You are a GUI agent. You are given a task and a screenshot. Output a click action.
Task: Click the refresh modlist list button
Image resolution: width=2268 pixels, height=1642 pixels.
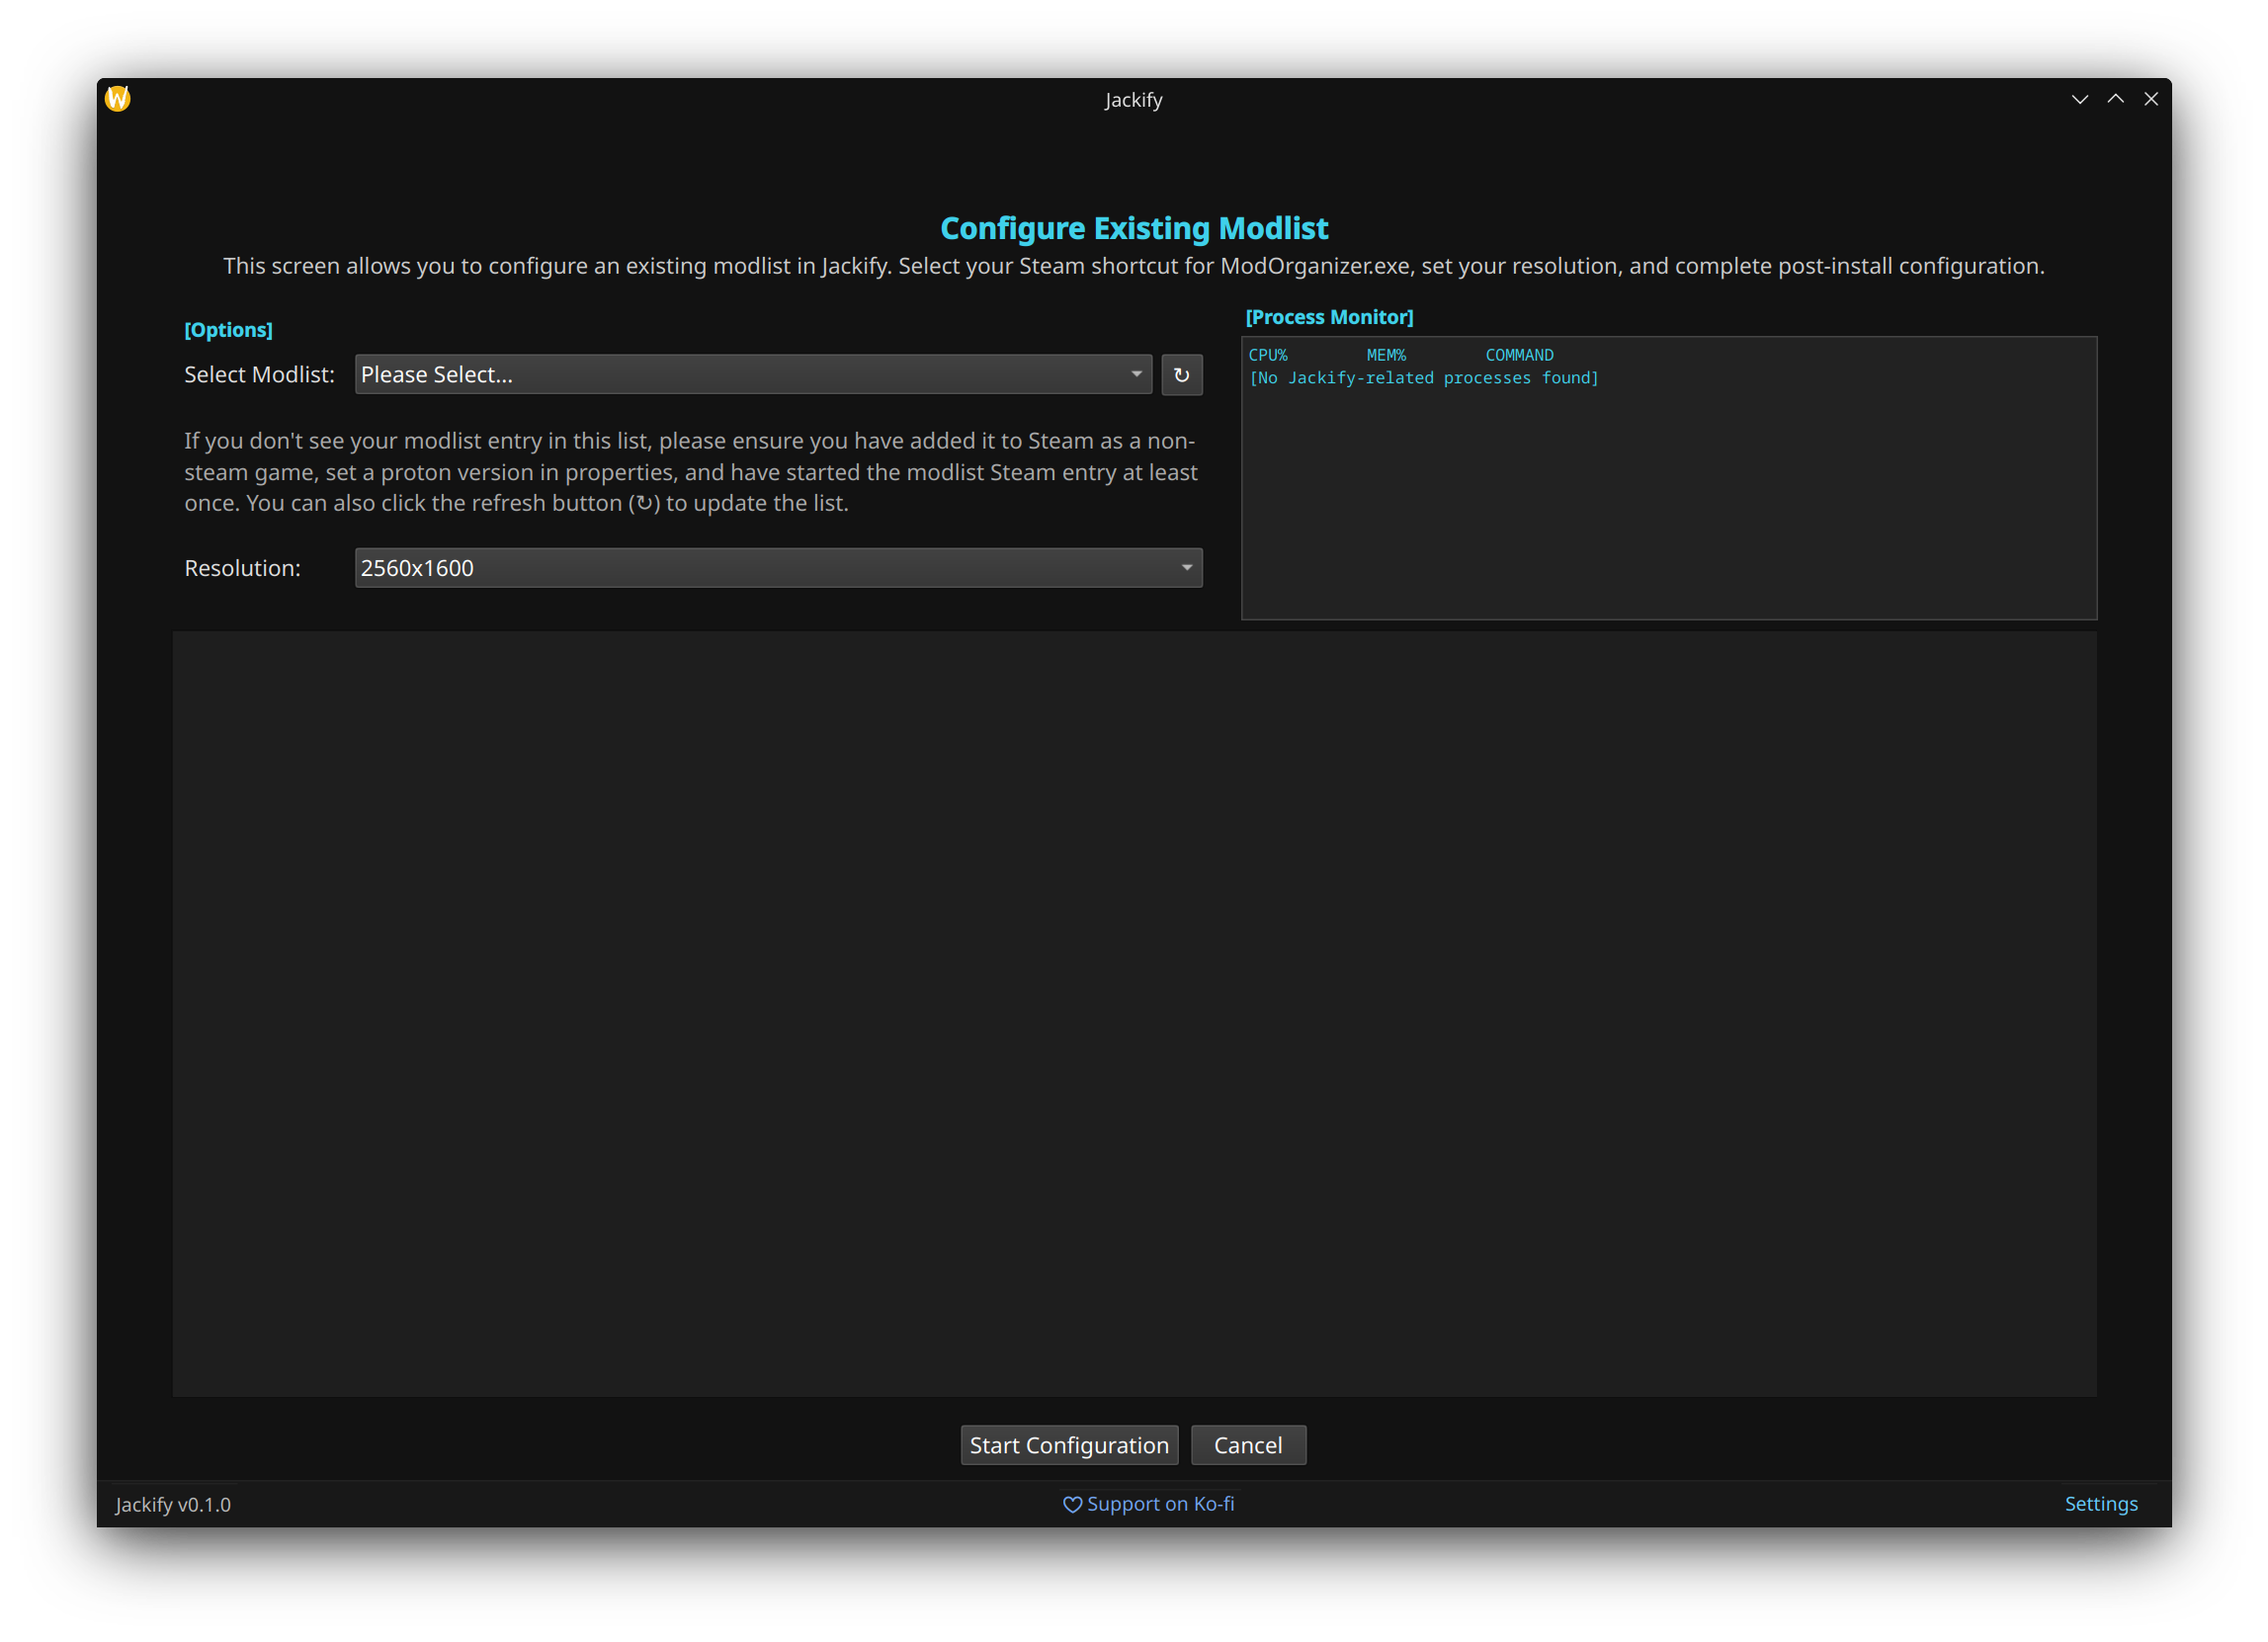click(x=1181, y=375)
